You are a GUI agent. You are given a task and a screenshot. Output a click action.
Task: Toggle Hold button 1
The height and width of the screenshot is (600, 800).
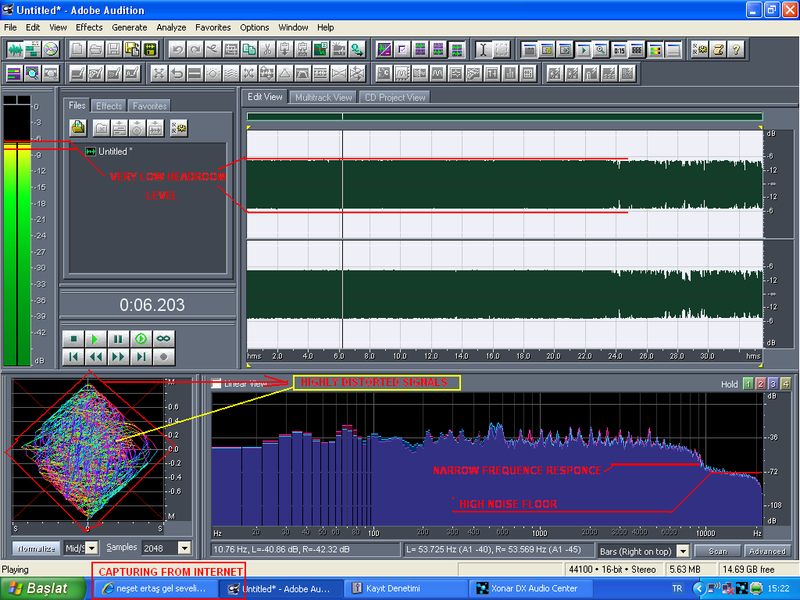point(746,384)
